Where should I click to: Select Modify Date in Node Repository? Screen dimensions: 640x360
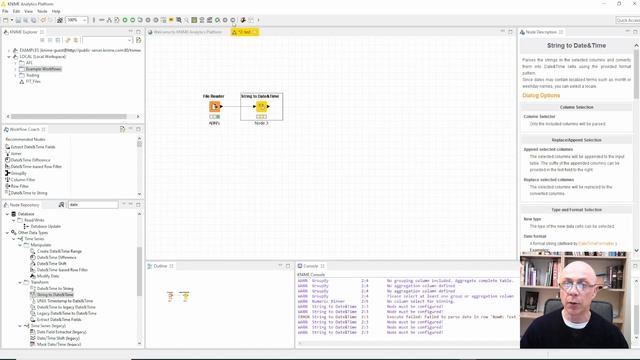48,276
